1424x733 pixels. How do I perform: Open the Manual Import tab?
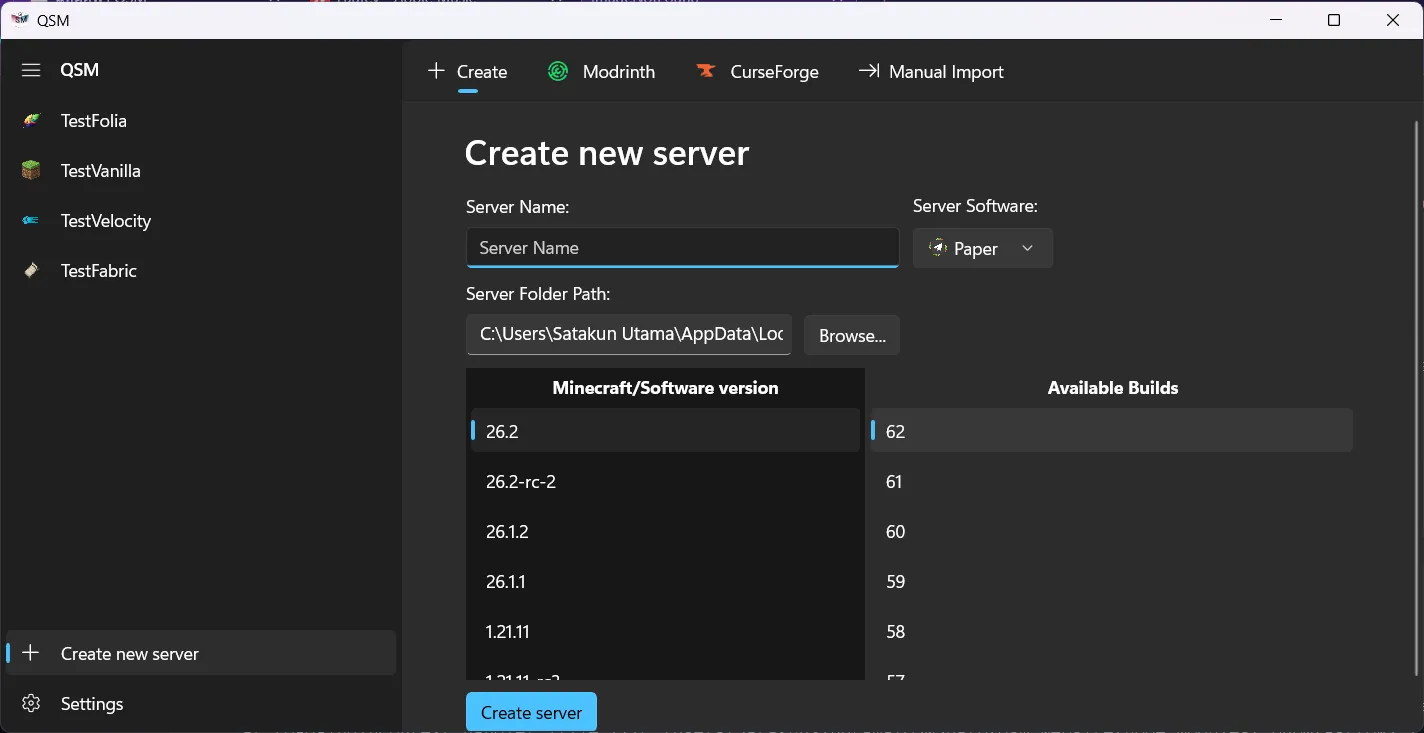931,72
